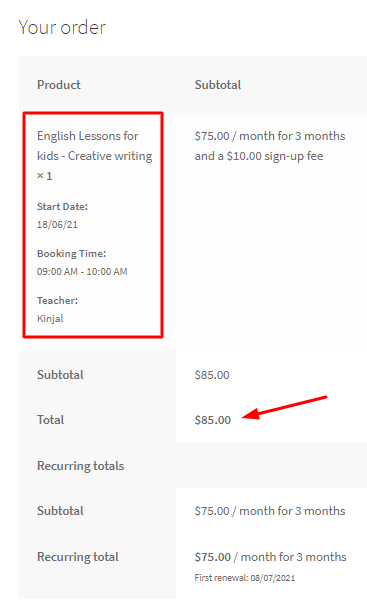Select the 18/06/21 start date value
367x603 pixels.
click(x=57, y=225)
